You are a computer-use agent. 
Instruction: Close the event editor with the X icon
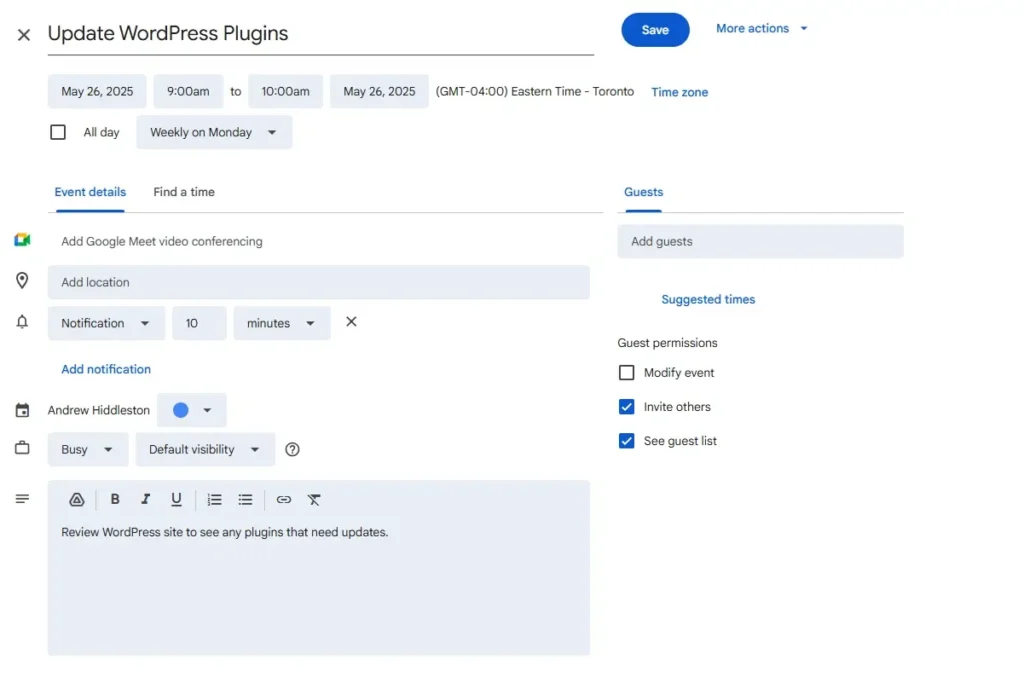[24, 35]
